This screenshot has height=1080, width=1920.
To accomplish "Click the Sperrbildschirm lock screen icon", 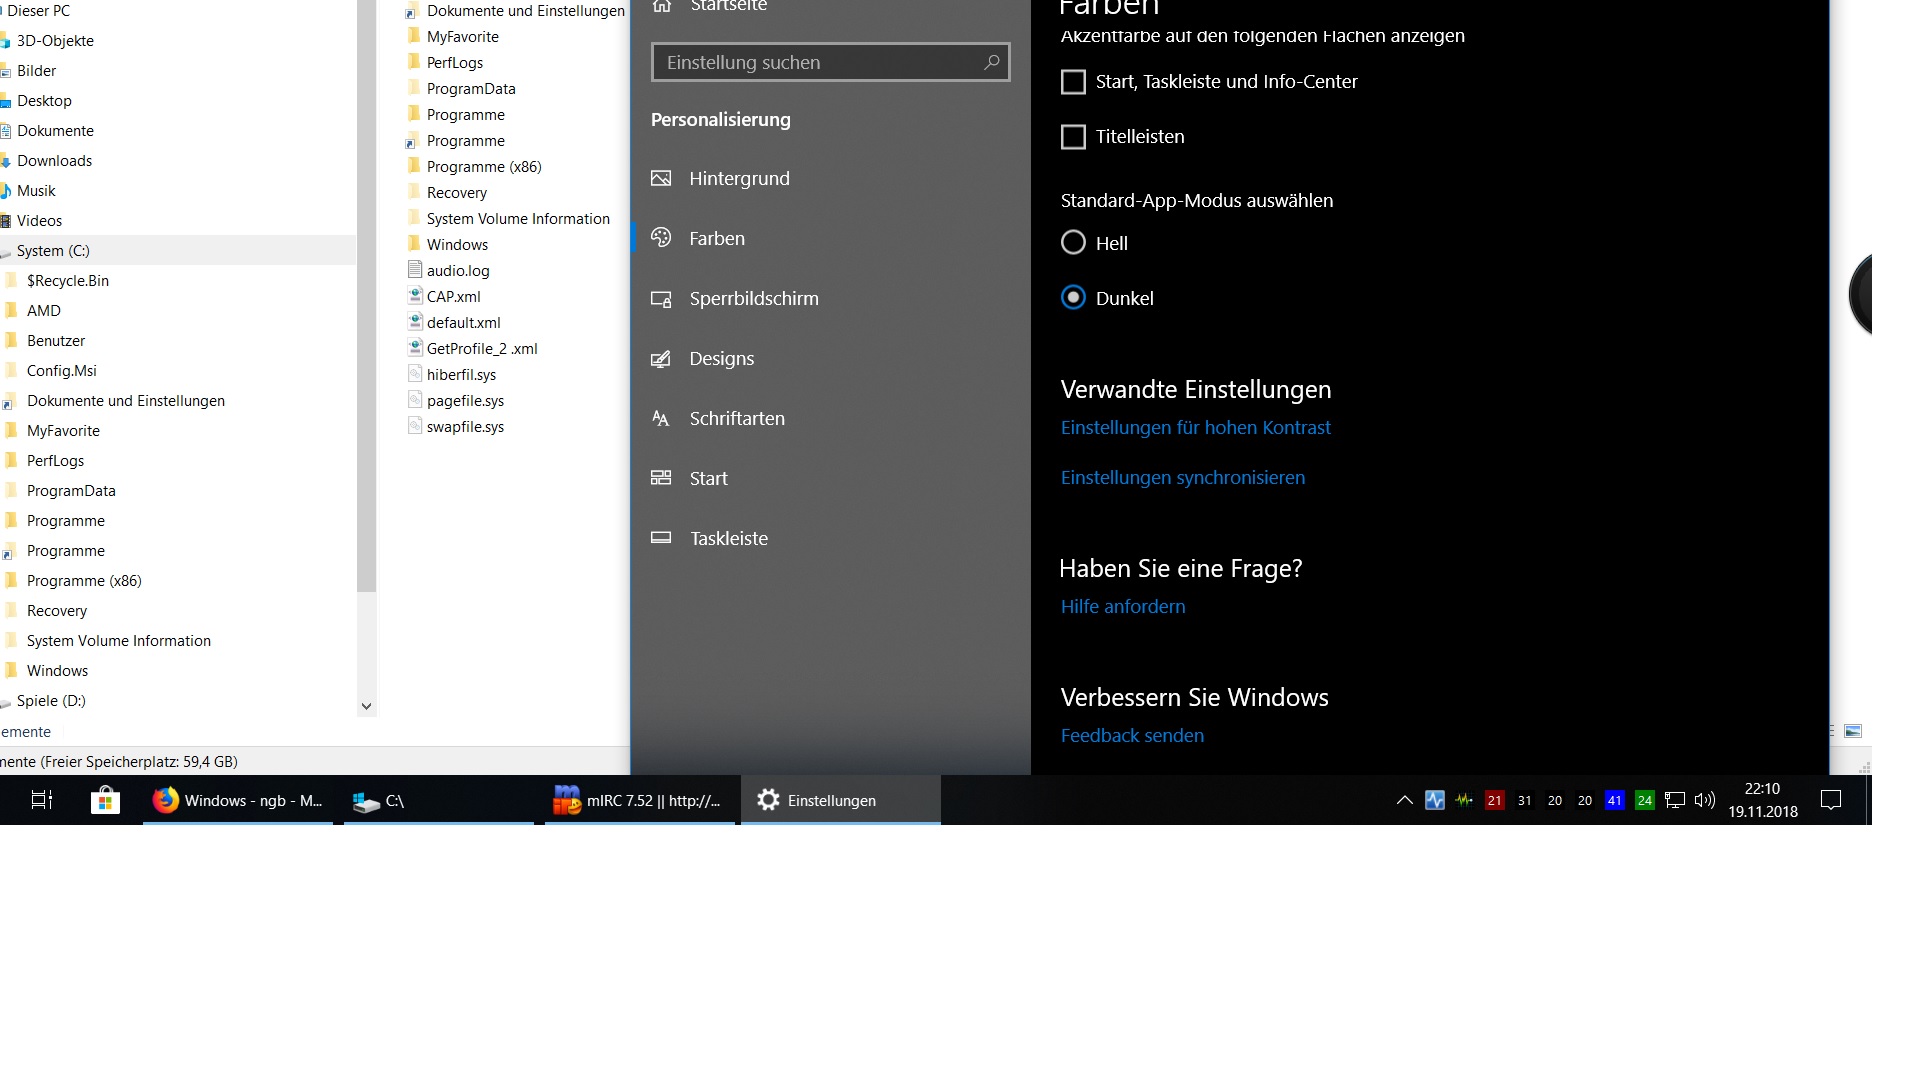I will pyautogui.click(x=661, y=299).
